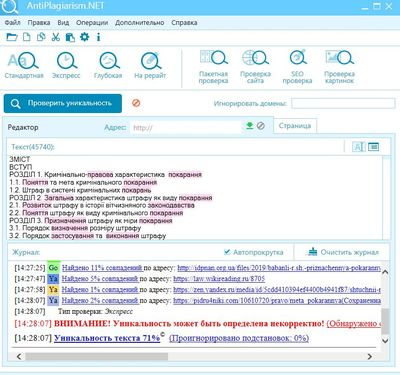Select Глубокая check mode

click(x=108, y=65)
